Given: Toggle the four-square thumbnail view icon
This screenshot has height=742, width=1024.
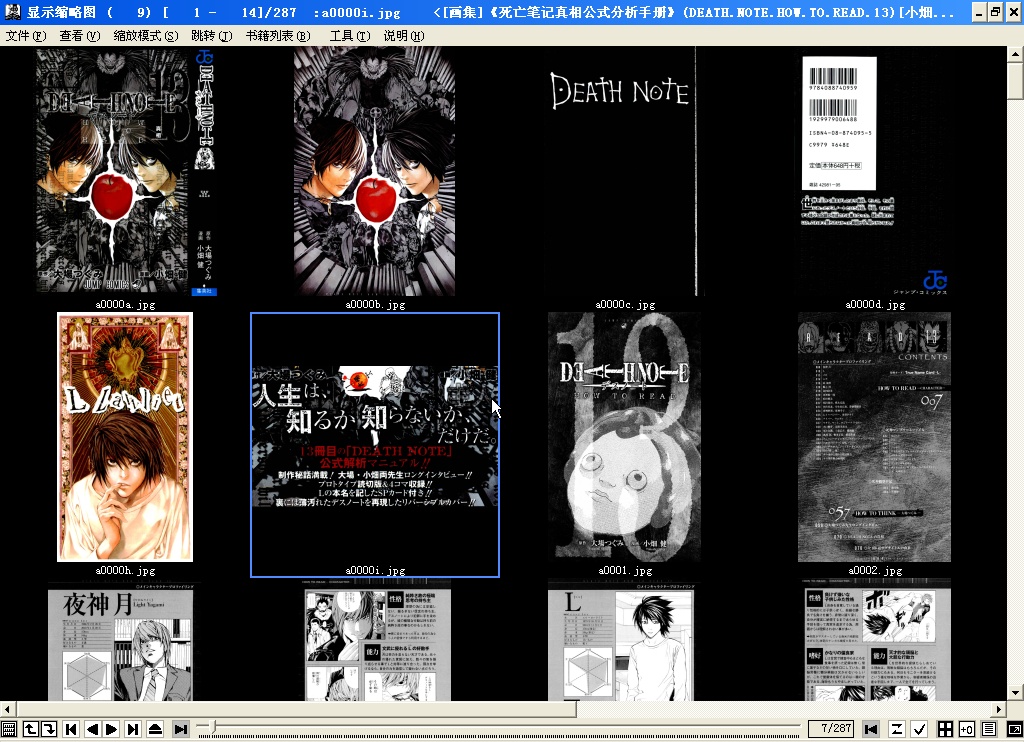Looking at the screenshot, I should tap(945, 729).
